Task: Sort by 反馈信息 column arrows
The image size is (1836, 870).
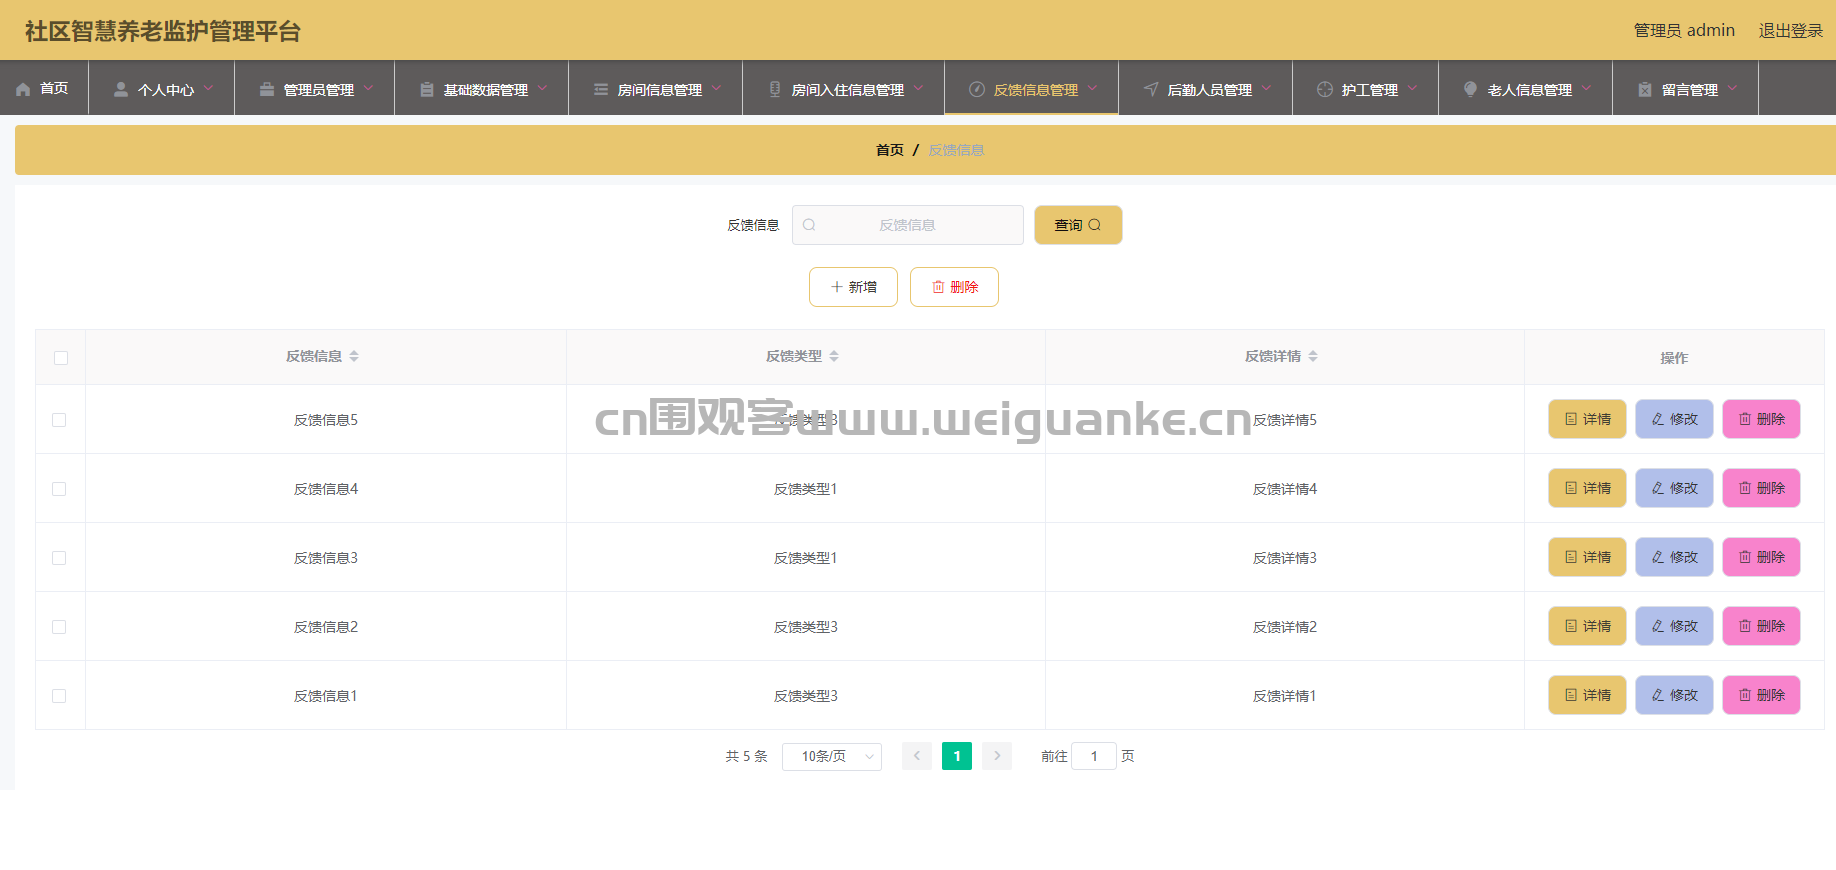Action: pos(354,356)
